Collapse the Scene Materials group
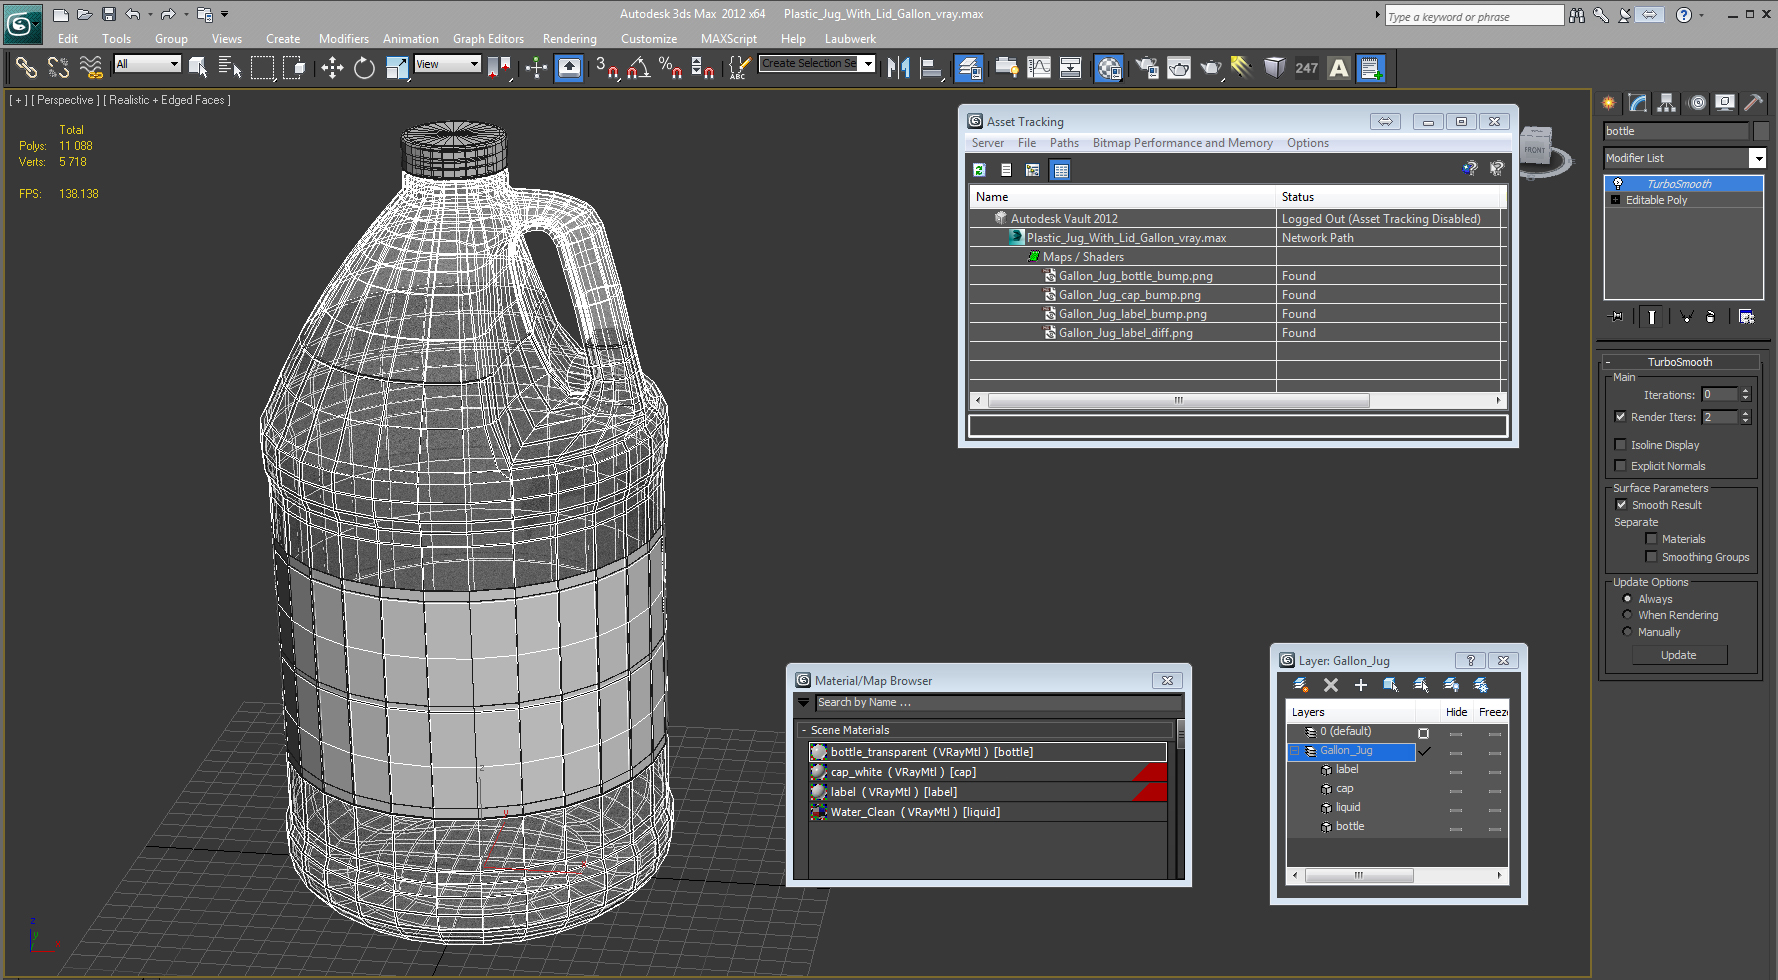Viewport: 1778px width, 980px height. click(x=803, y=730)
